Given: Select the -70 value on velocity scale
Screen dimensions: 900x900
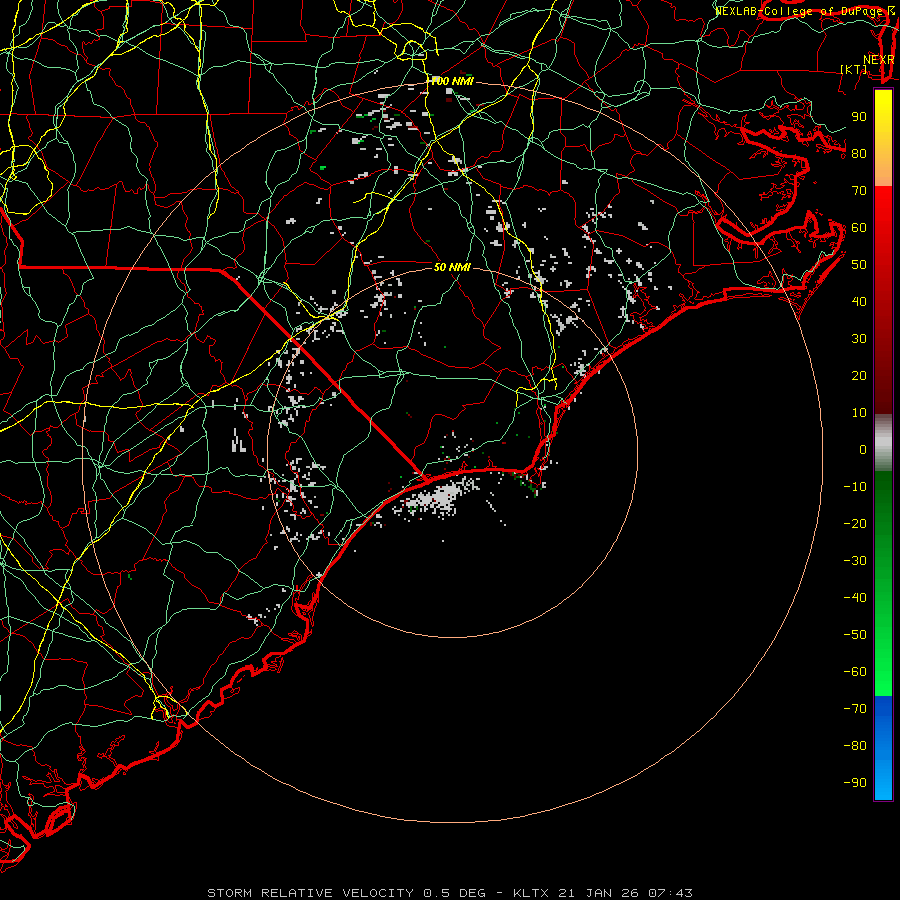Looking at the screenshot, I should pyautogui.click(x=855, y=709).
